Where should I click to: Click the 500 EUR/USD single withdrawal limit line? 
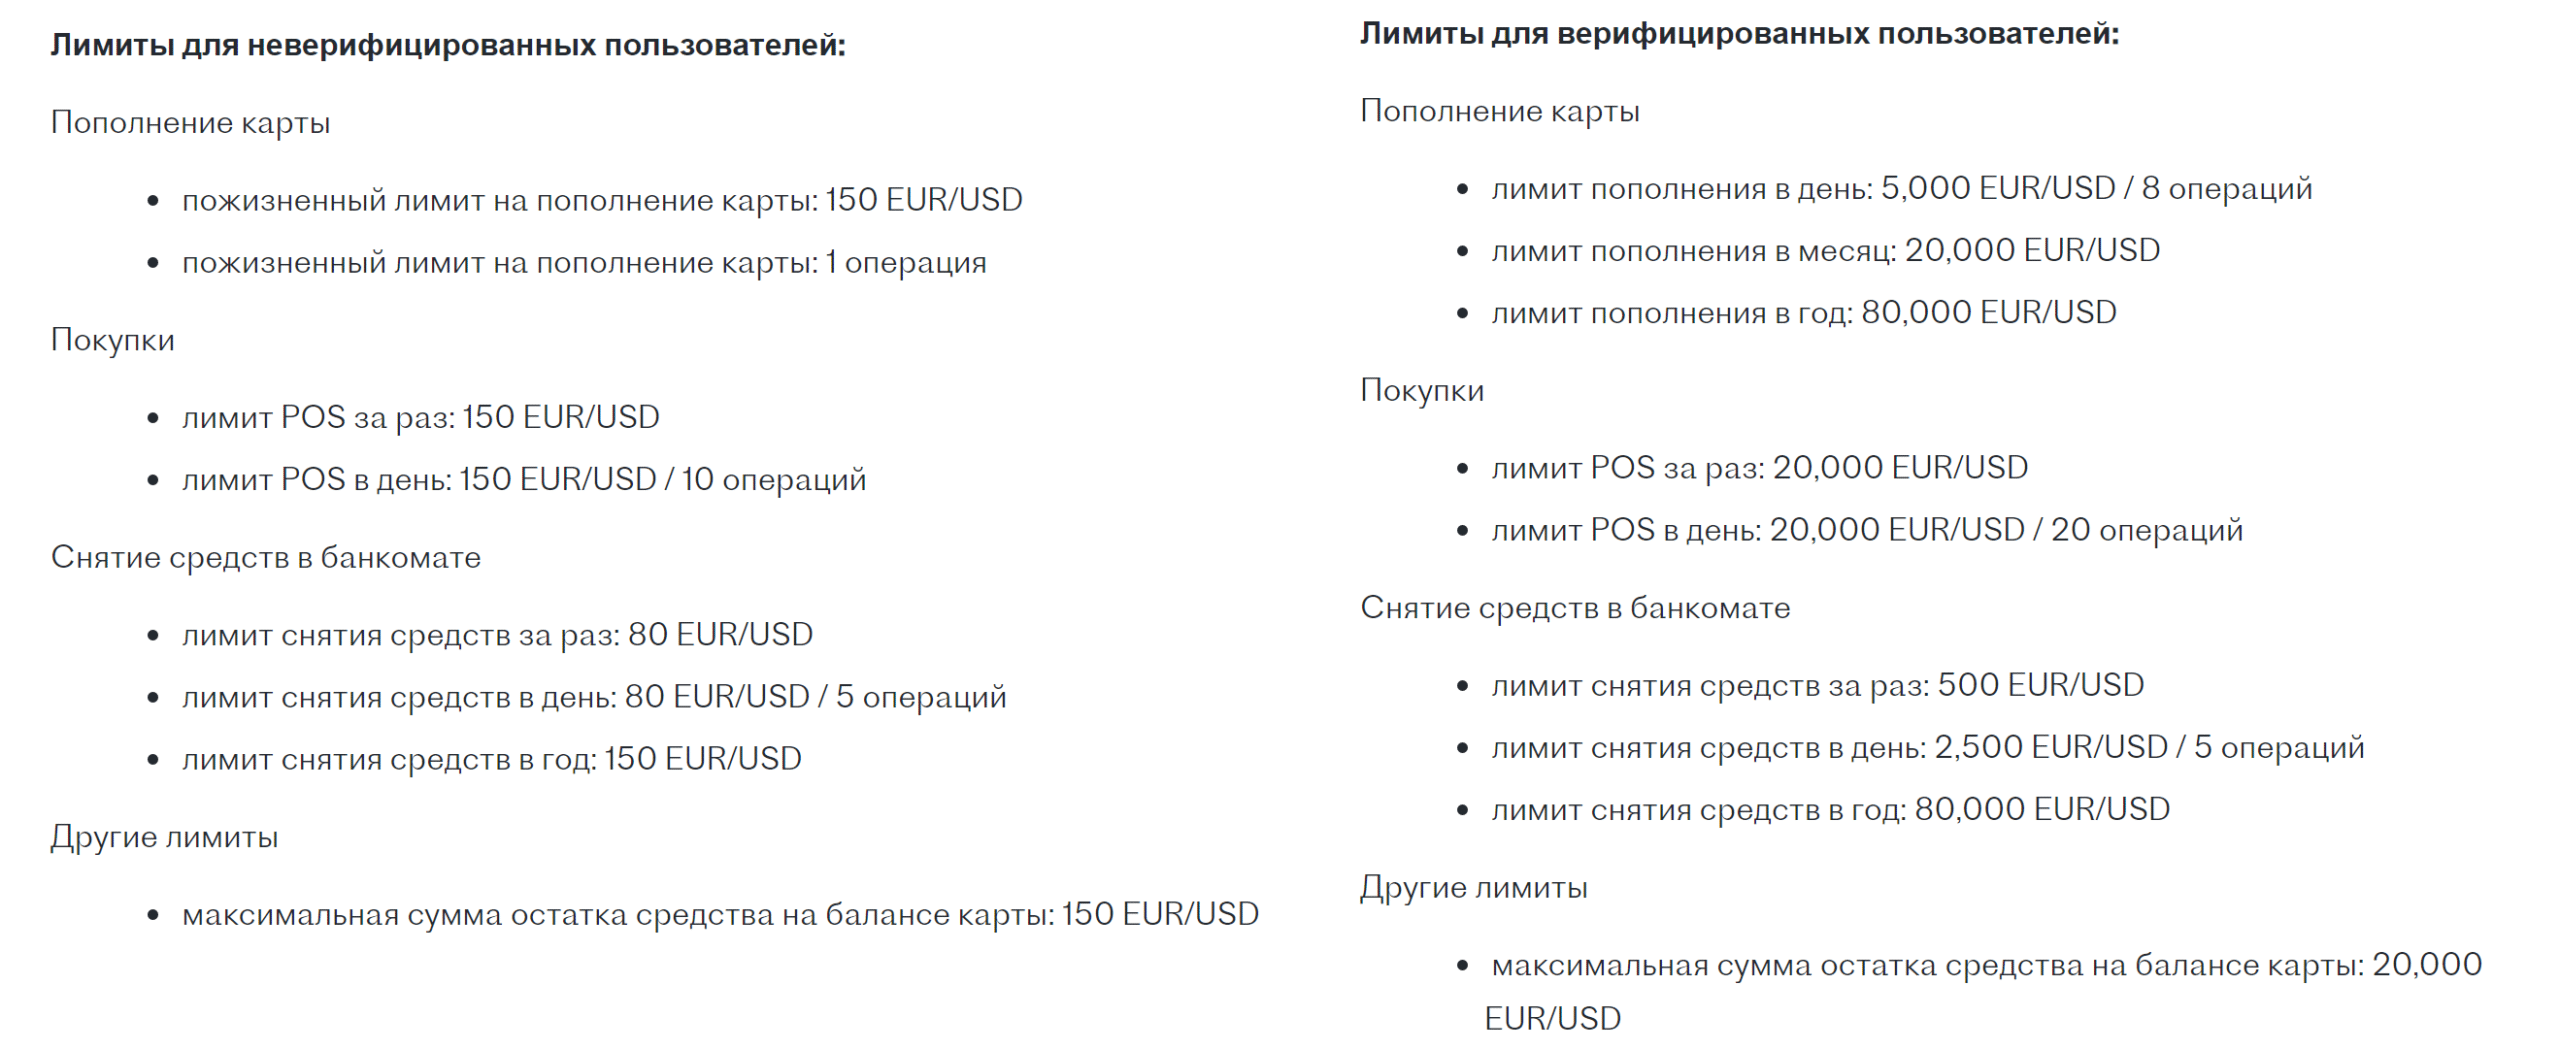[x=1818, y=686]
